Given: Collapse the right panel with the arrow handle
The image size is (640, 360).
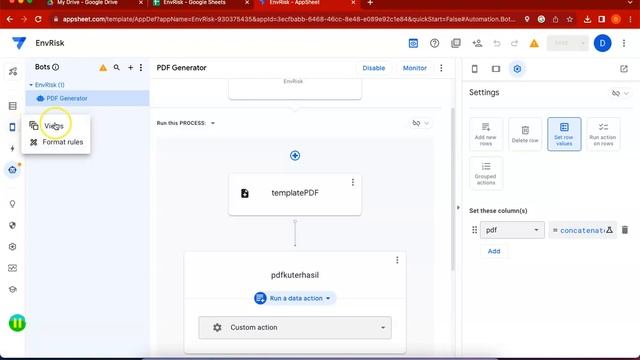Looking at the screenshot, I should 458,207.
